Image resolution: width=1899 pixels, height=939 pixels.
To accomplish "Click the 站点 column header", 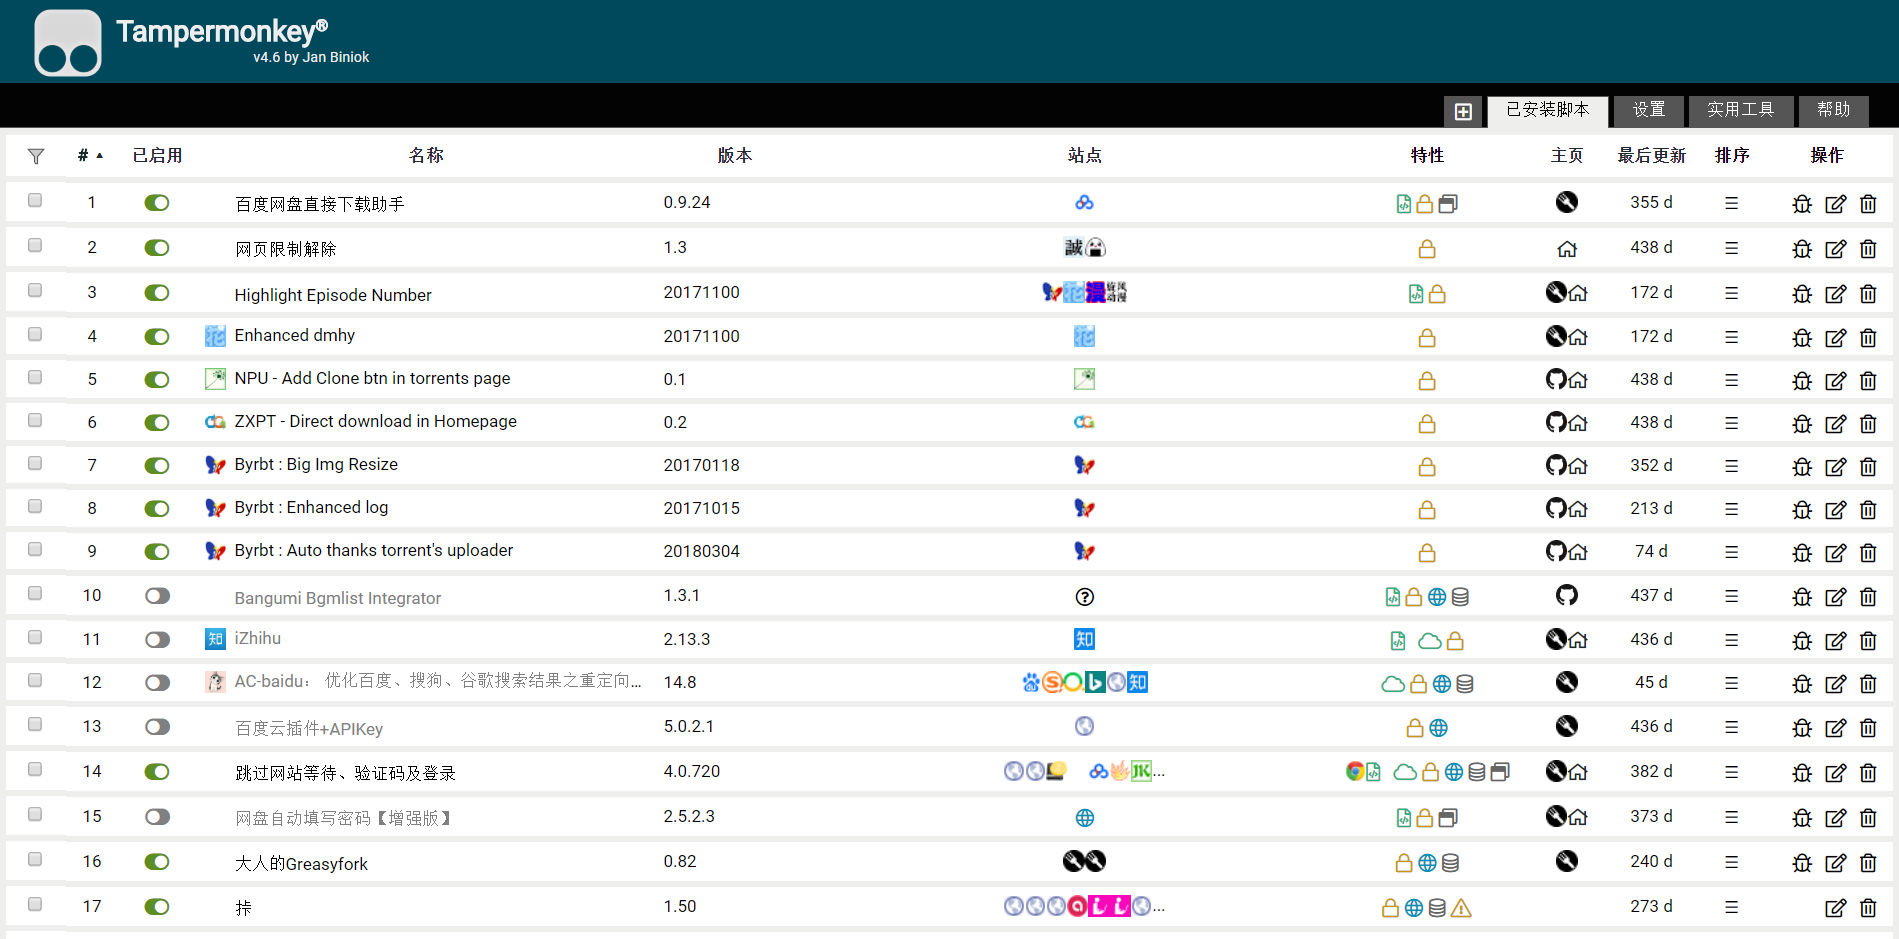I will tap(1085, 155).
